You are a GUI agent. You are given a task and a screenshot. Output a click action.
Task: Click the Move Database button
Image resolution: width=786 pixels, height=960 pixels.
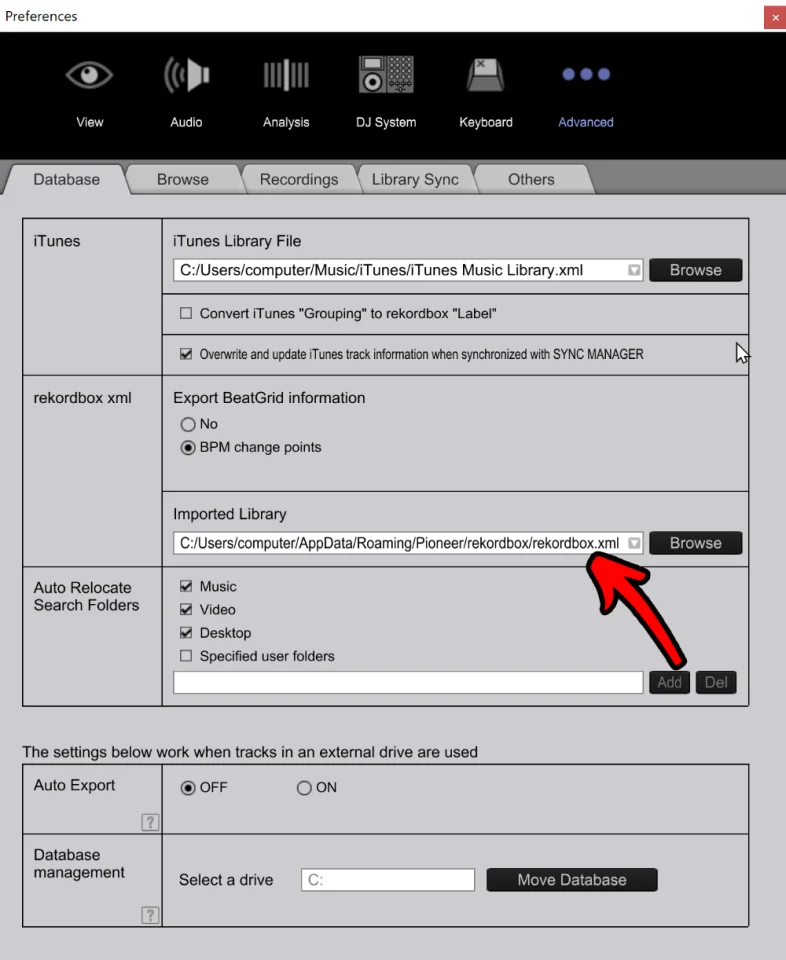(572, 880)
